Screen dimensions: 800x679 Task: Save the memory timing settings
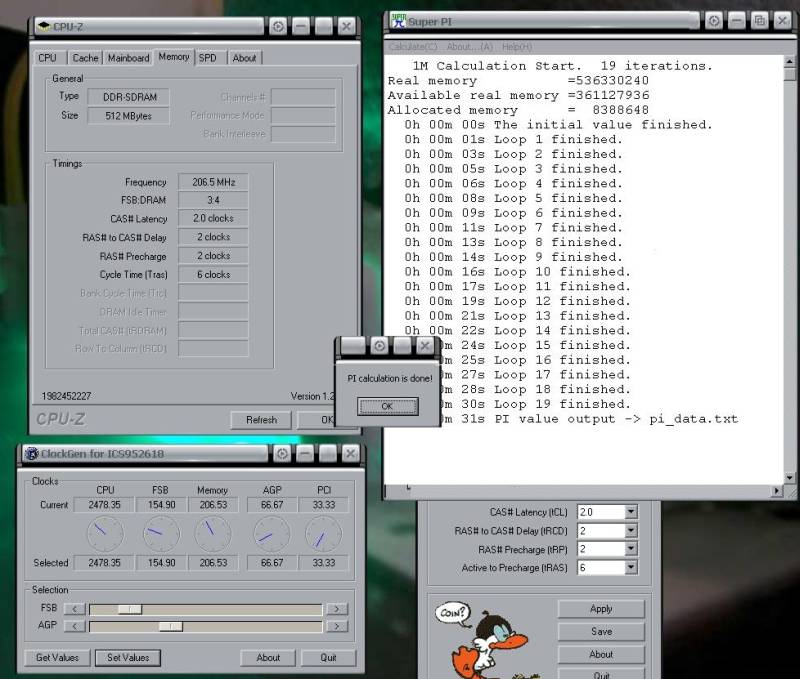(601, 631)
